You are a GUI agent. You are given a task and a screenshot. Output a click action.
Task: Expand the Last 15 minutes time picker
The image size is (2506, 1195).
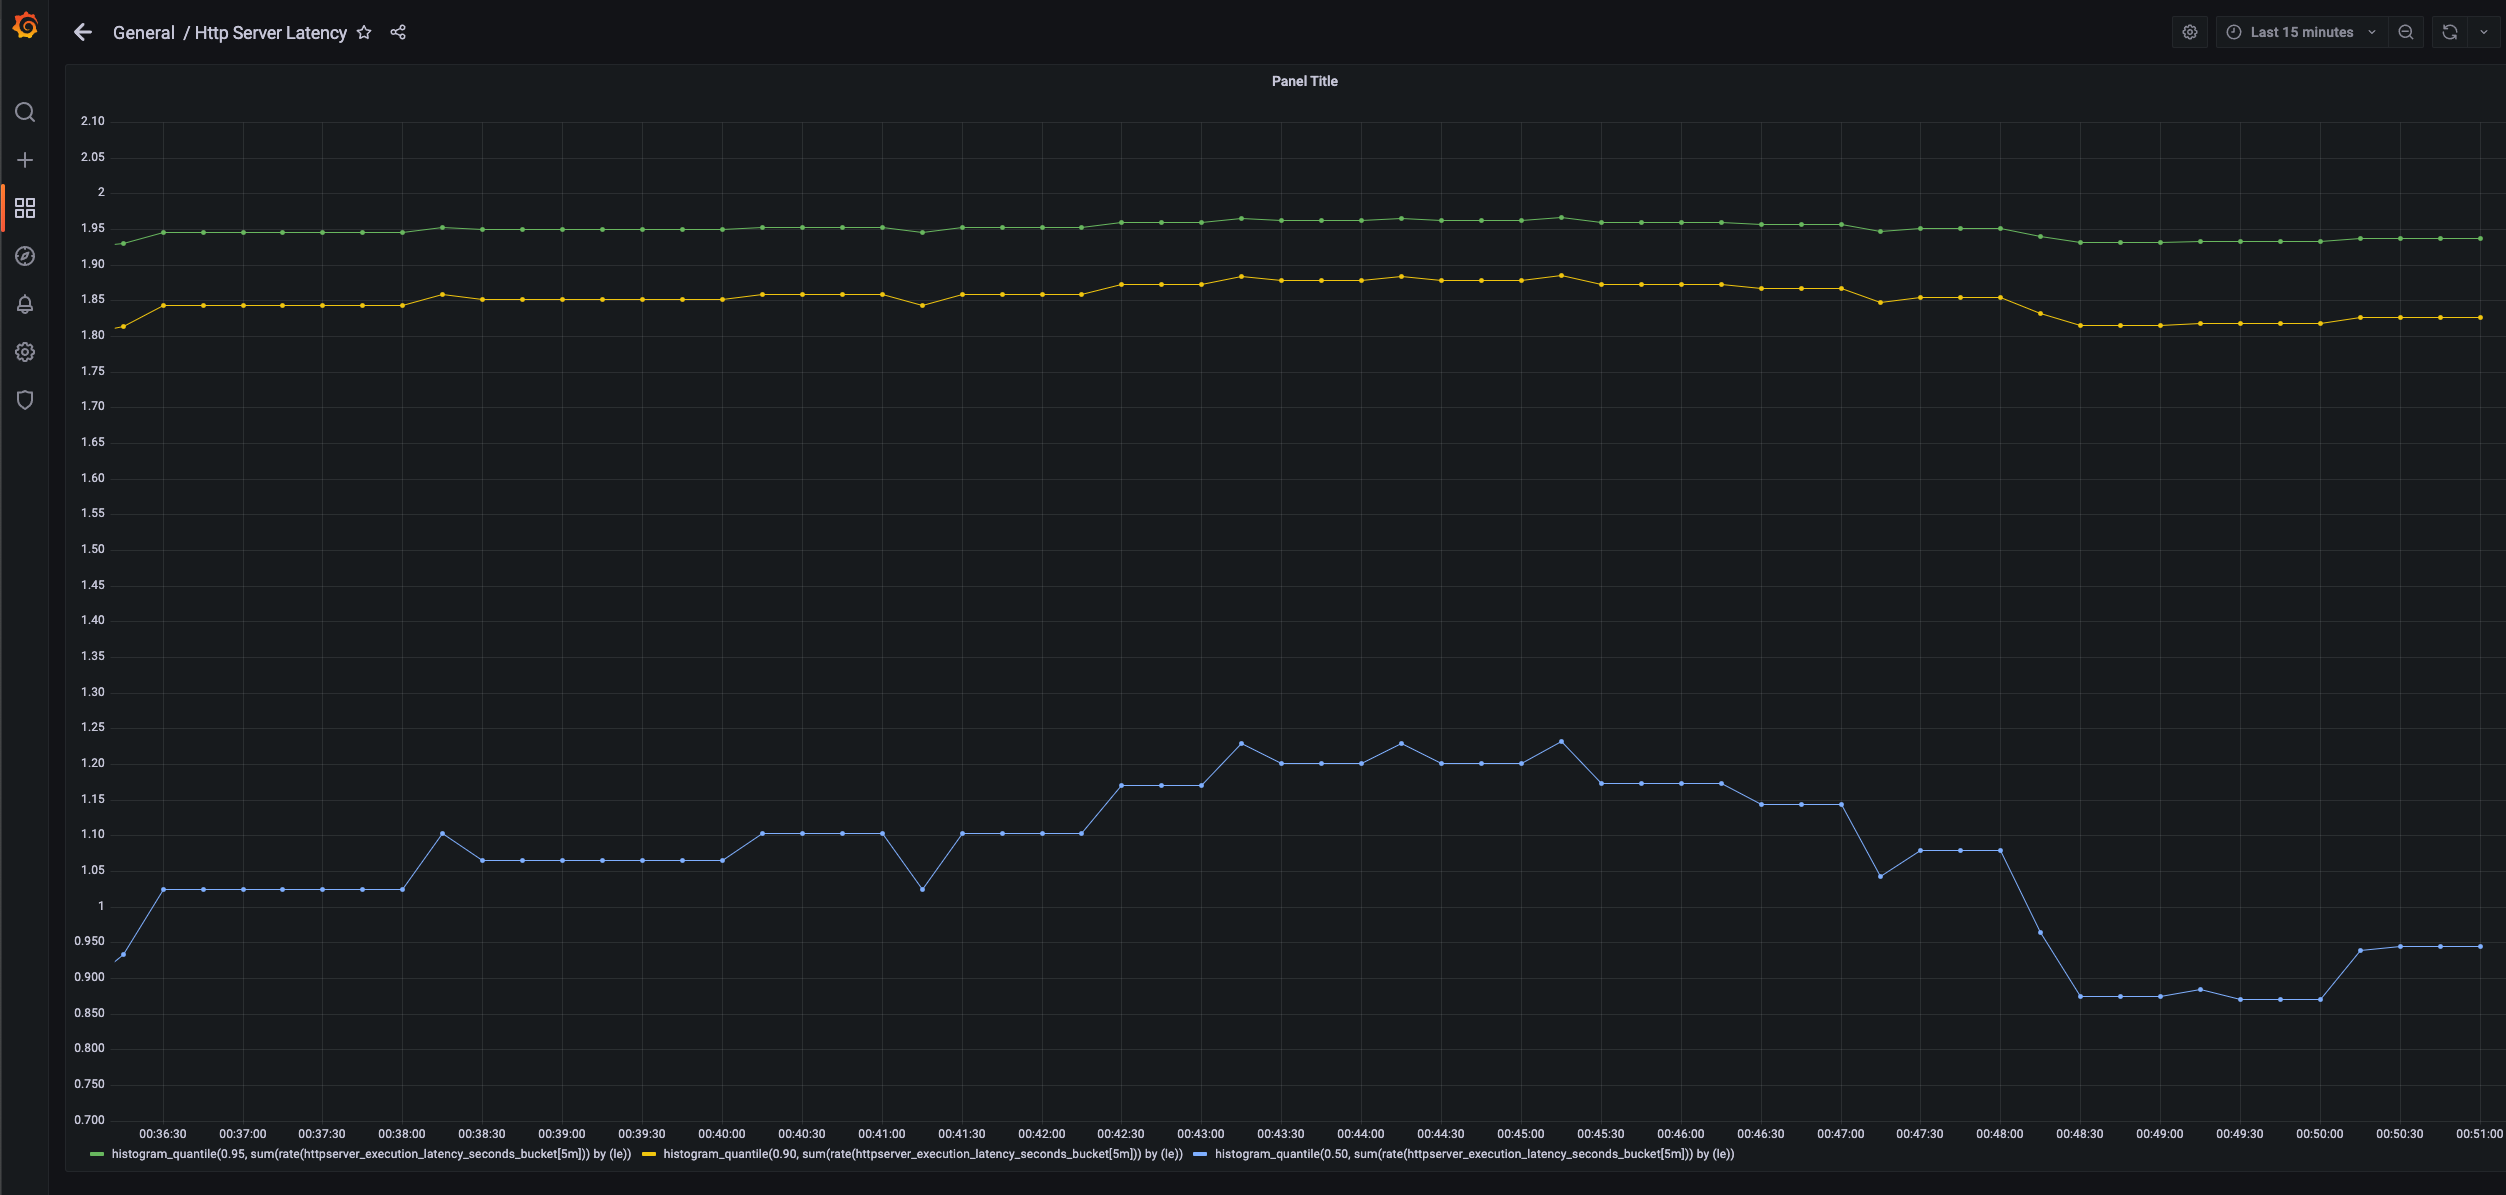click(x=2301, y=32)
